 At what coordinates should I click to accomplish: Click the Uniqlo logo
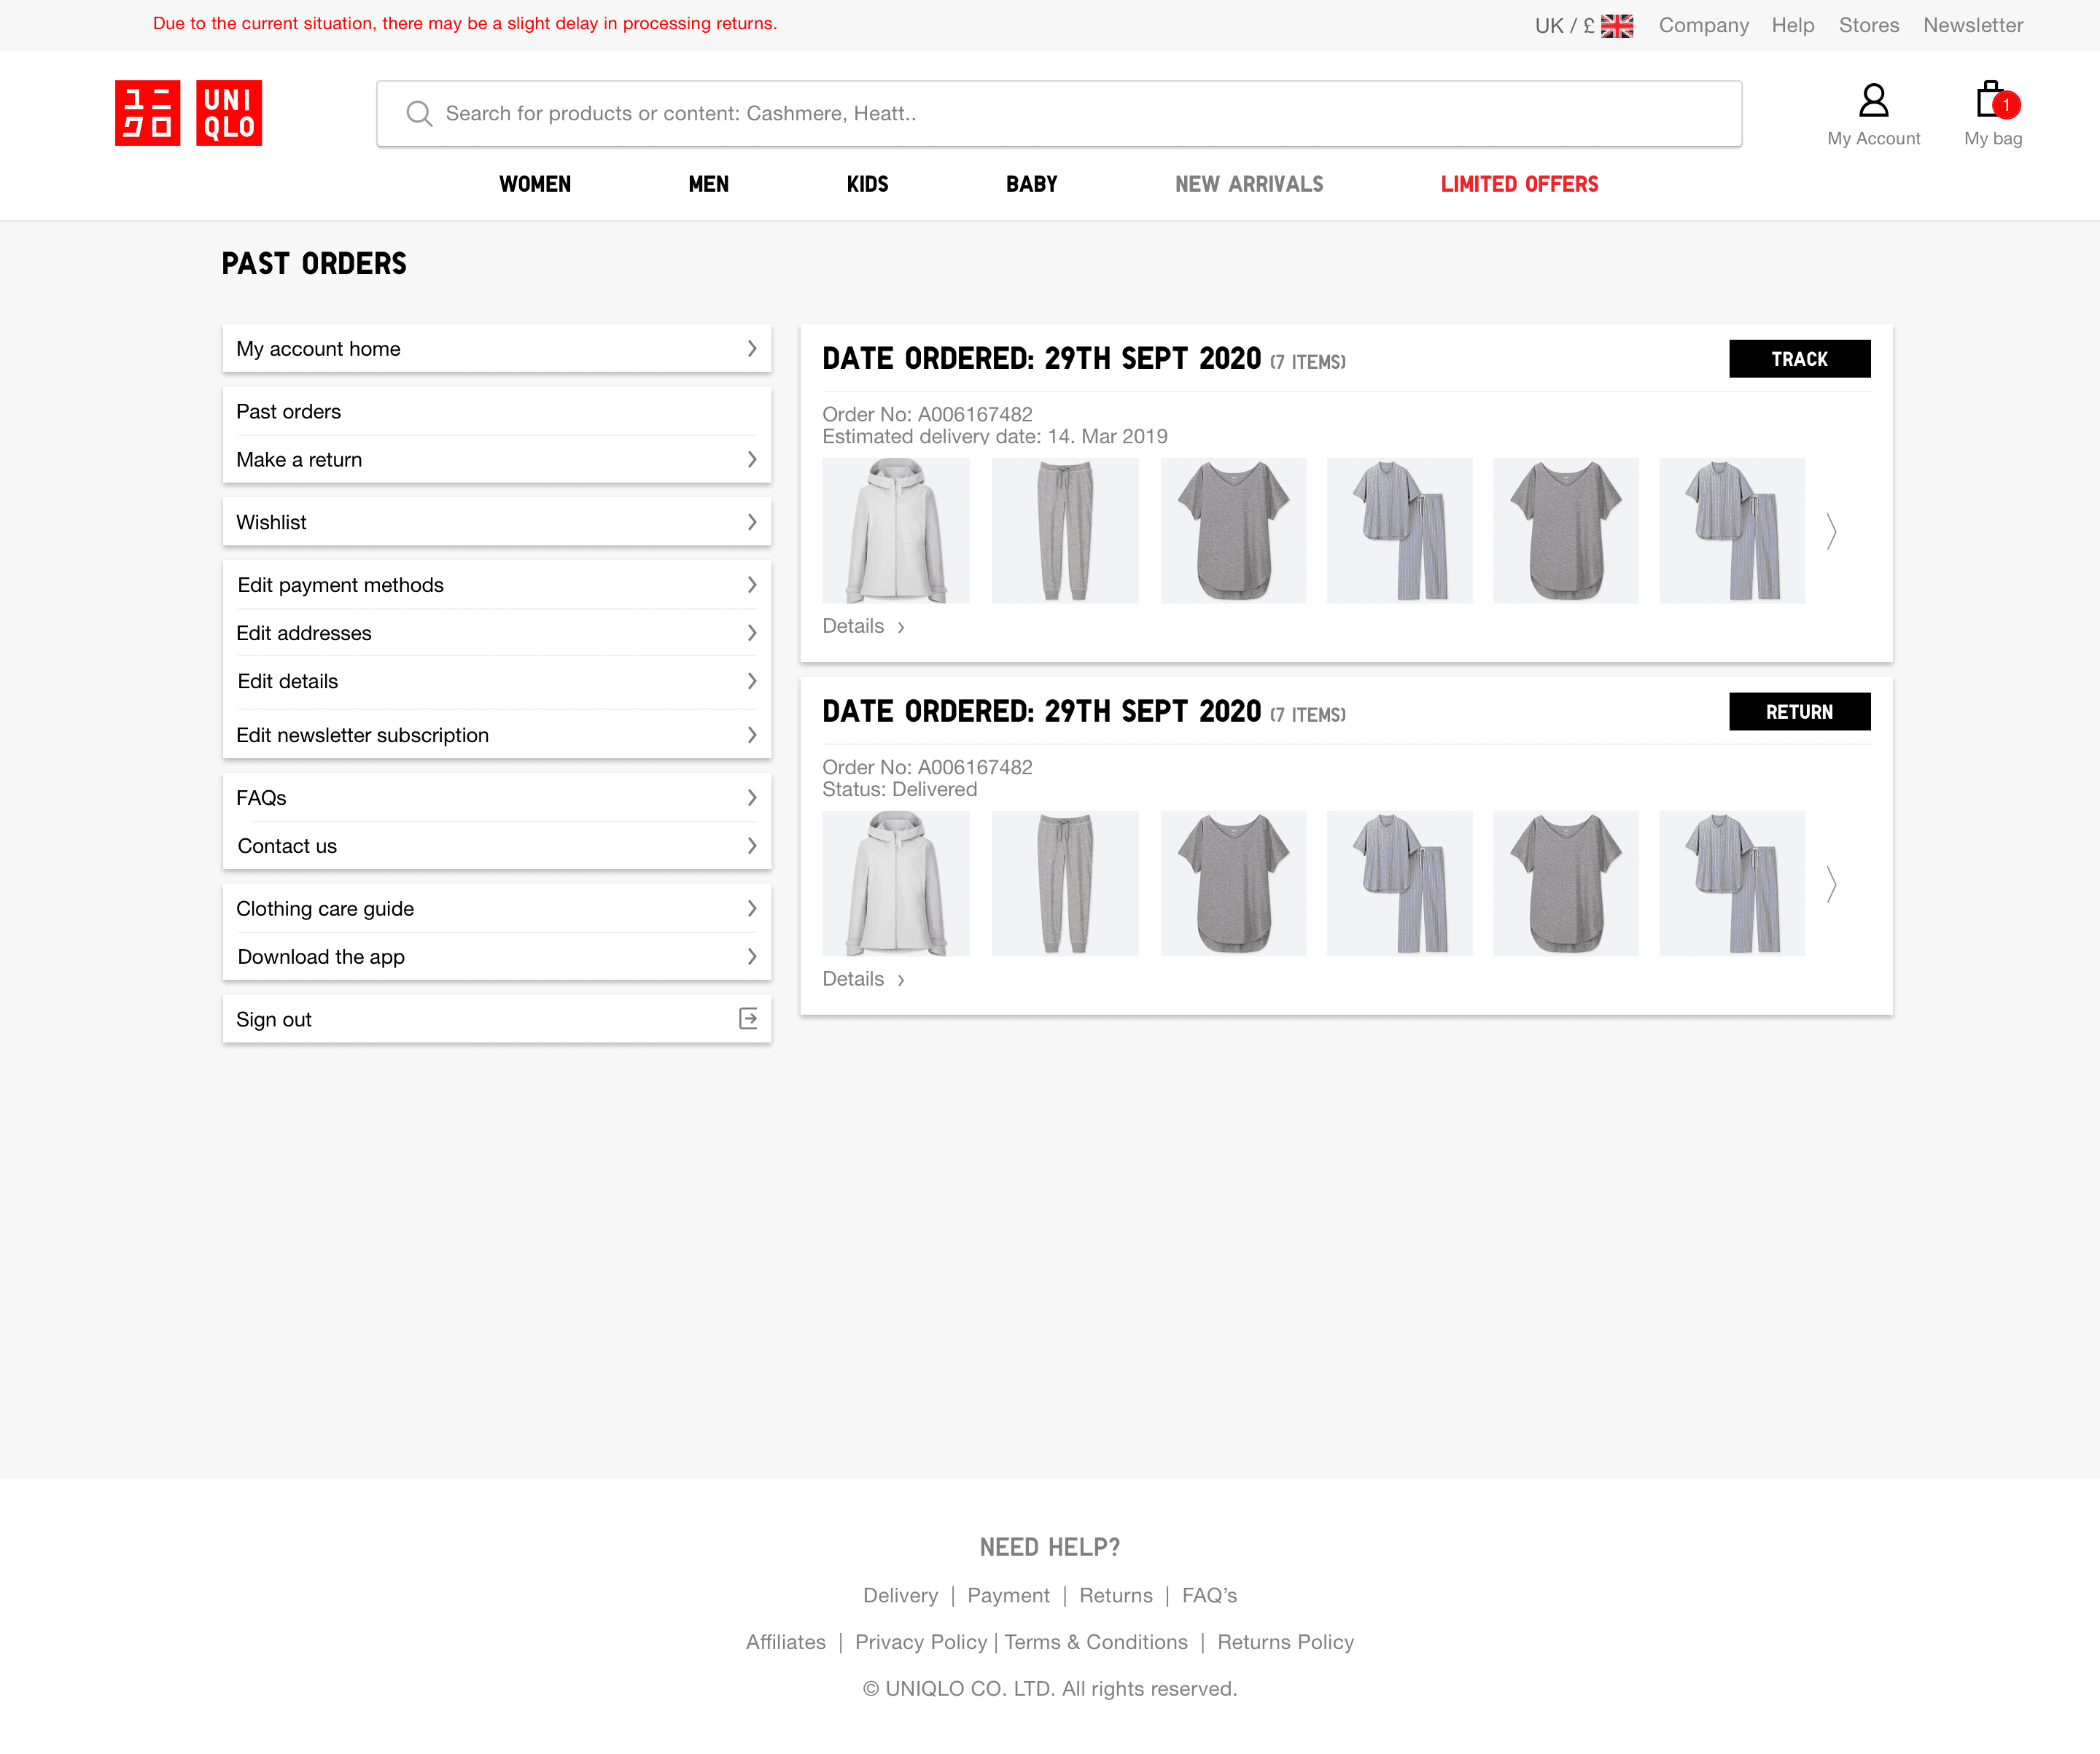tap(188, 113)
